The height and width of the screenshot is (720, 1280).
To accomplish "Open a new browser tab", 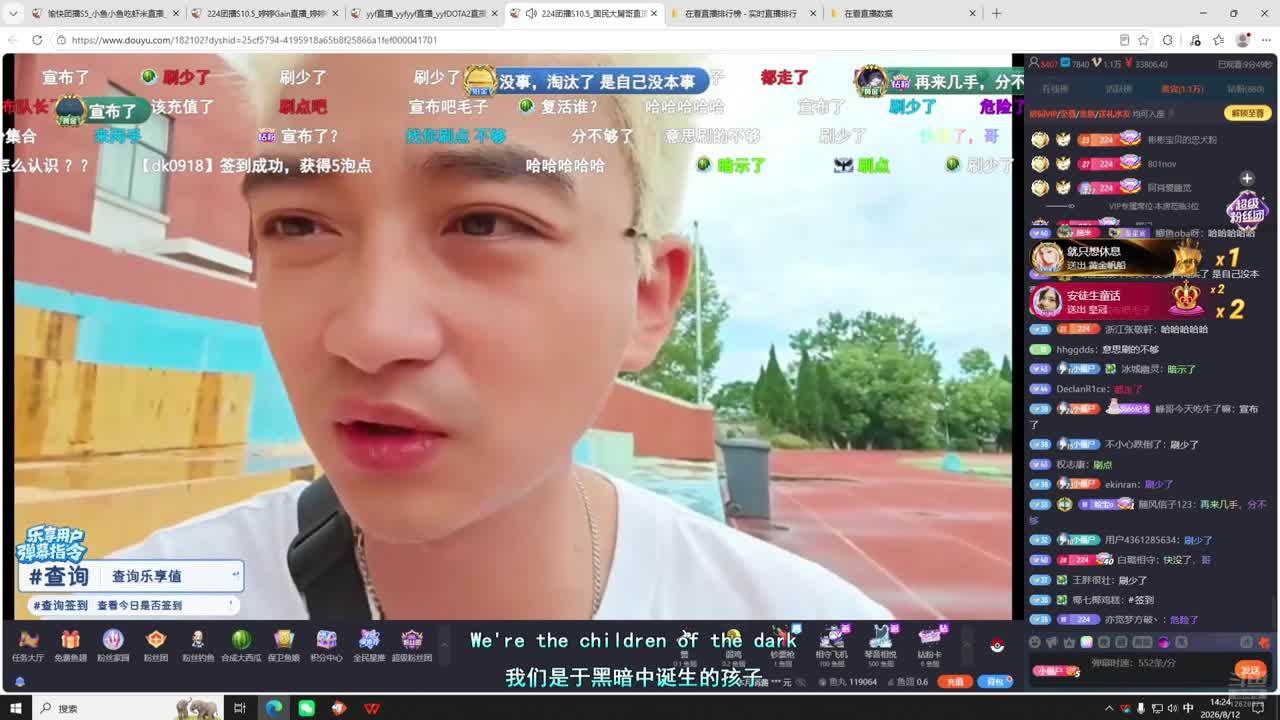I will coord(996,13).
